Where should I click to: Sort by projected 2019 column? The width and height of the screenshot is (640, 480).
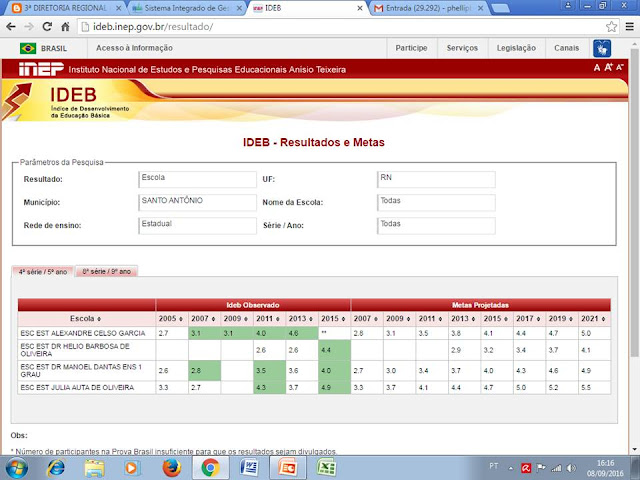562,318
